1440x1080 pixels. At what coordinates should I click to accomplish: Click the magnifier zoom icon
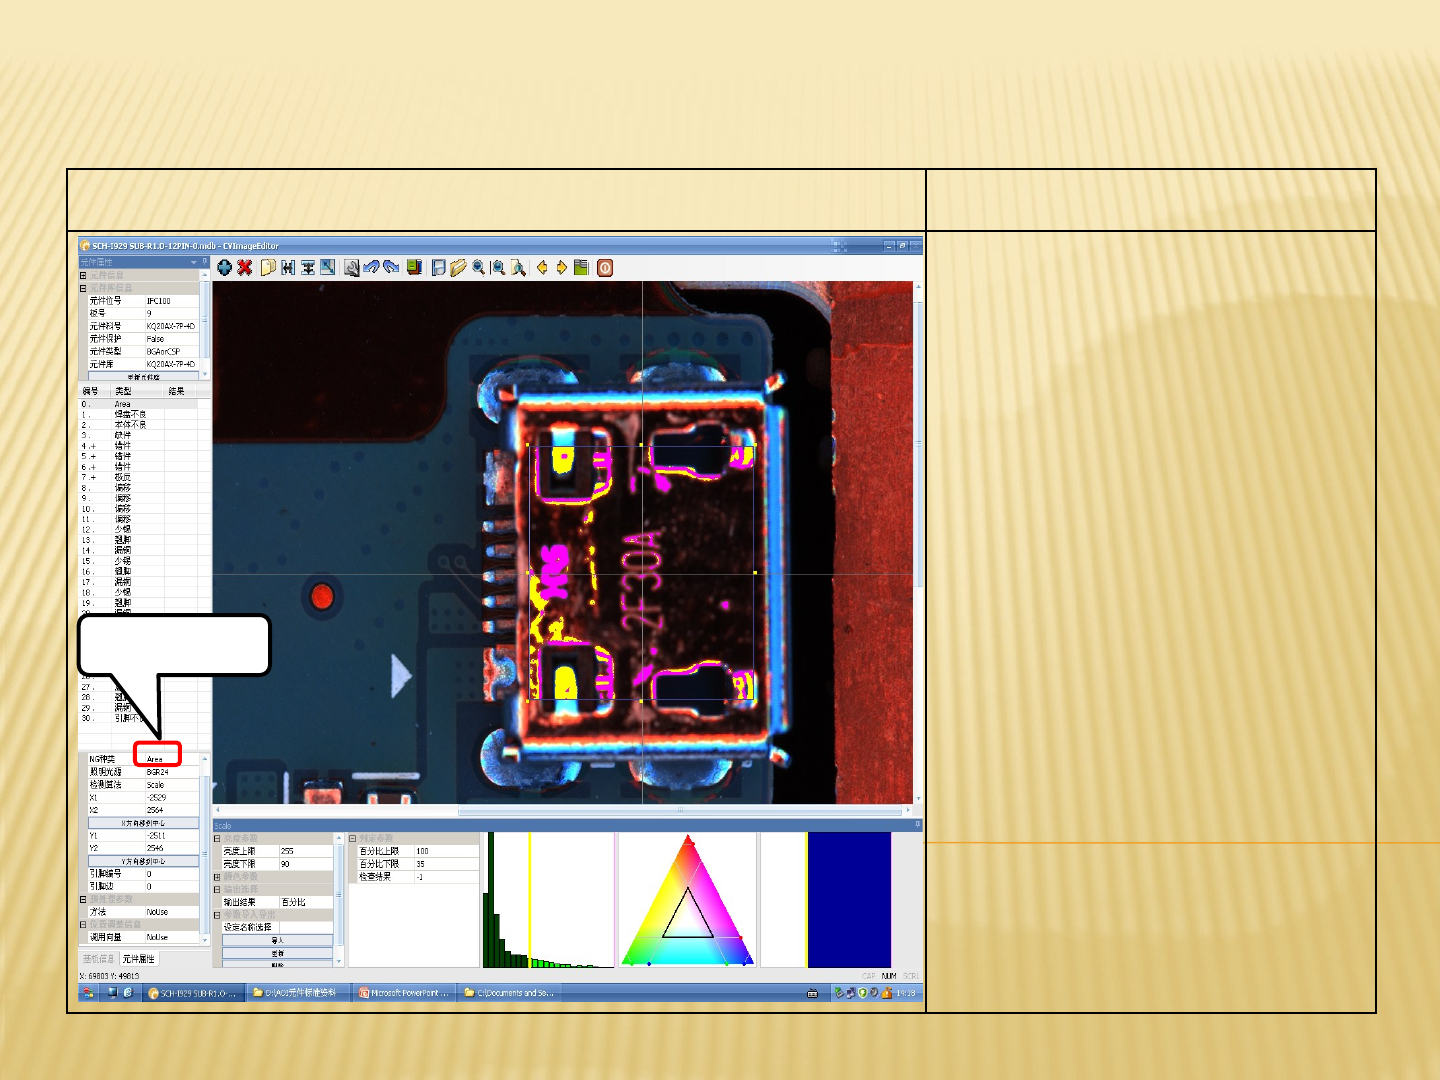(x=479, y=268)
